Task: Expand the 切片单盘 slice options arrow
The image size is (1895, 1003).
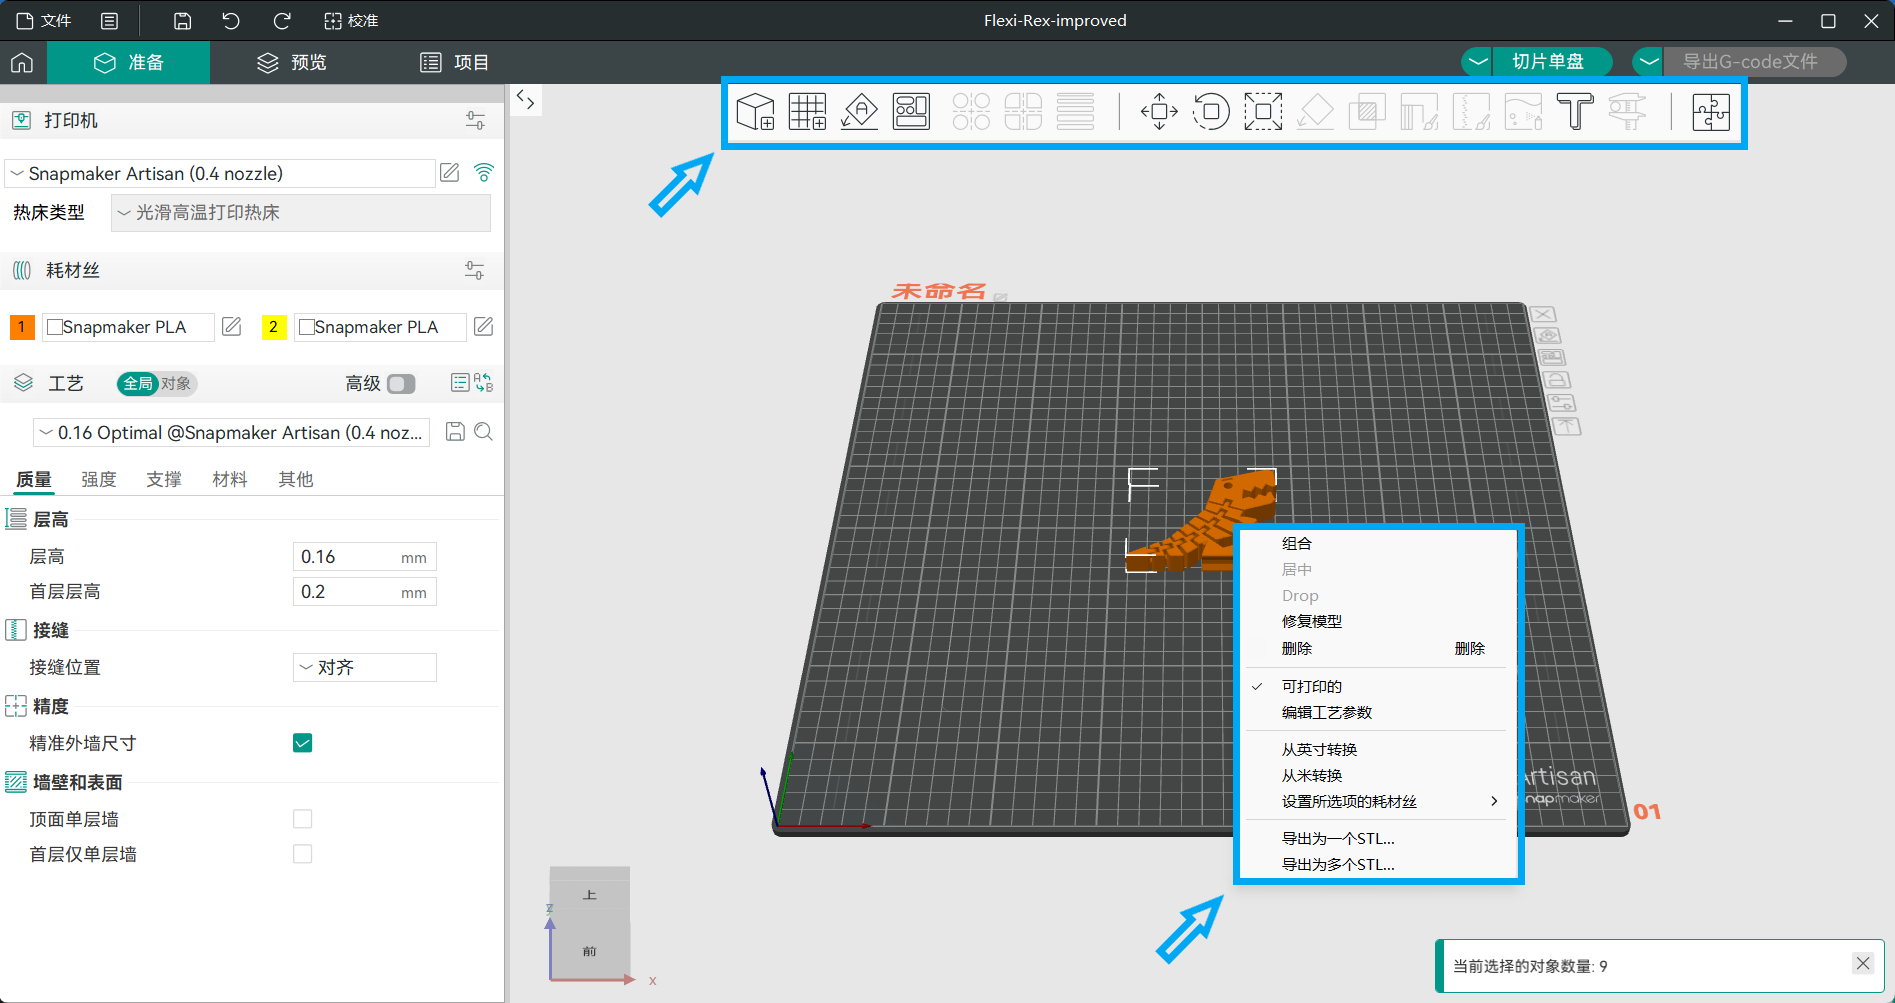Action: pyautogui.click(x=1477, y=62)
